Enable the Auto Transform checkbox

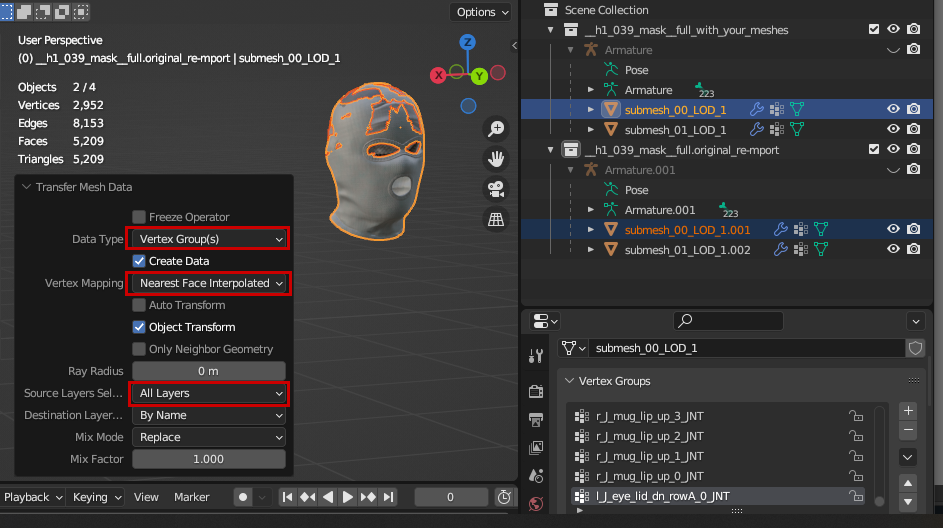[x=140, y=305]
